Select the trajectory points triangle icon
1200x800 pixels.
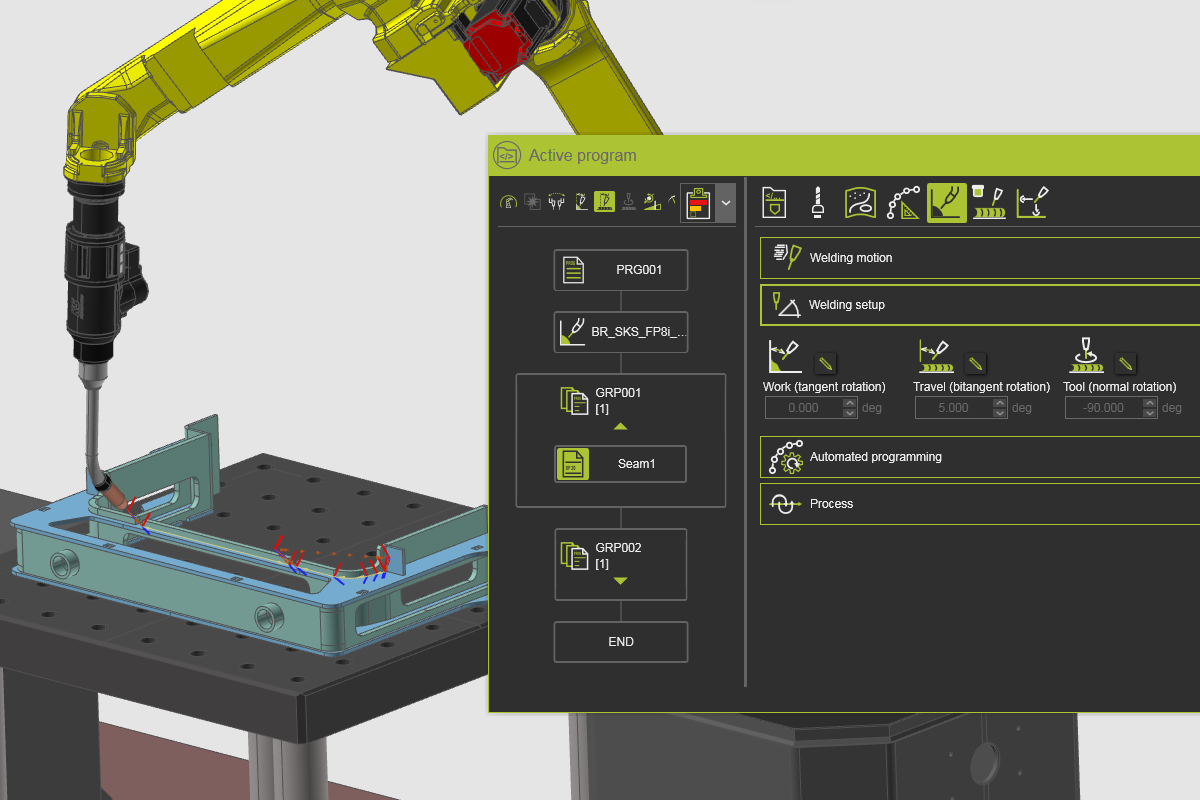(x=904, y=202)
